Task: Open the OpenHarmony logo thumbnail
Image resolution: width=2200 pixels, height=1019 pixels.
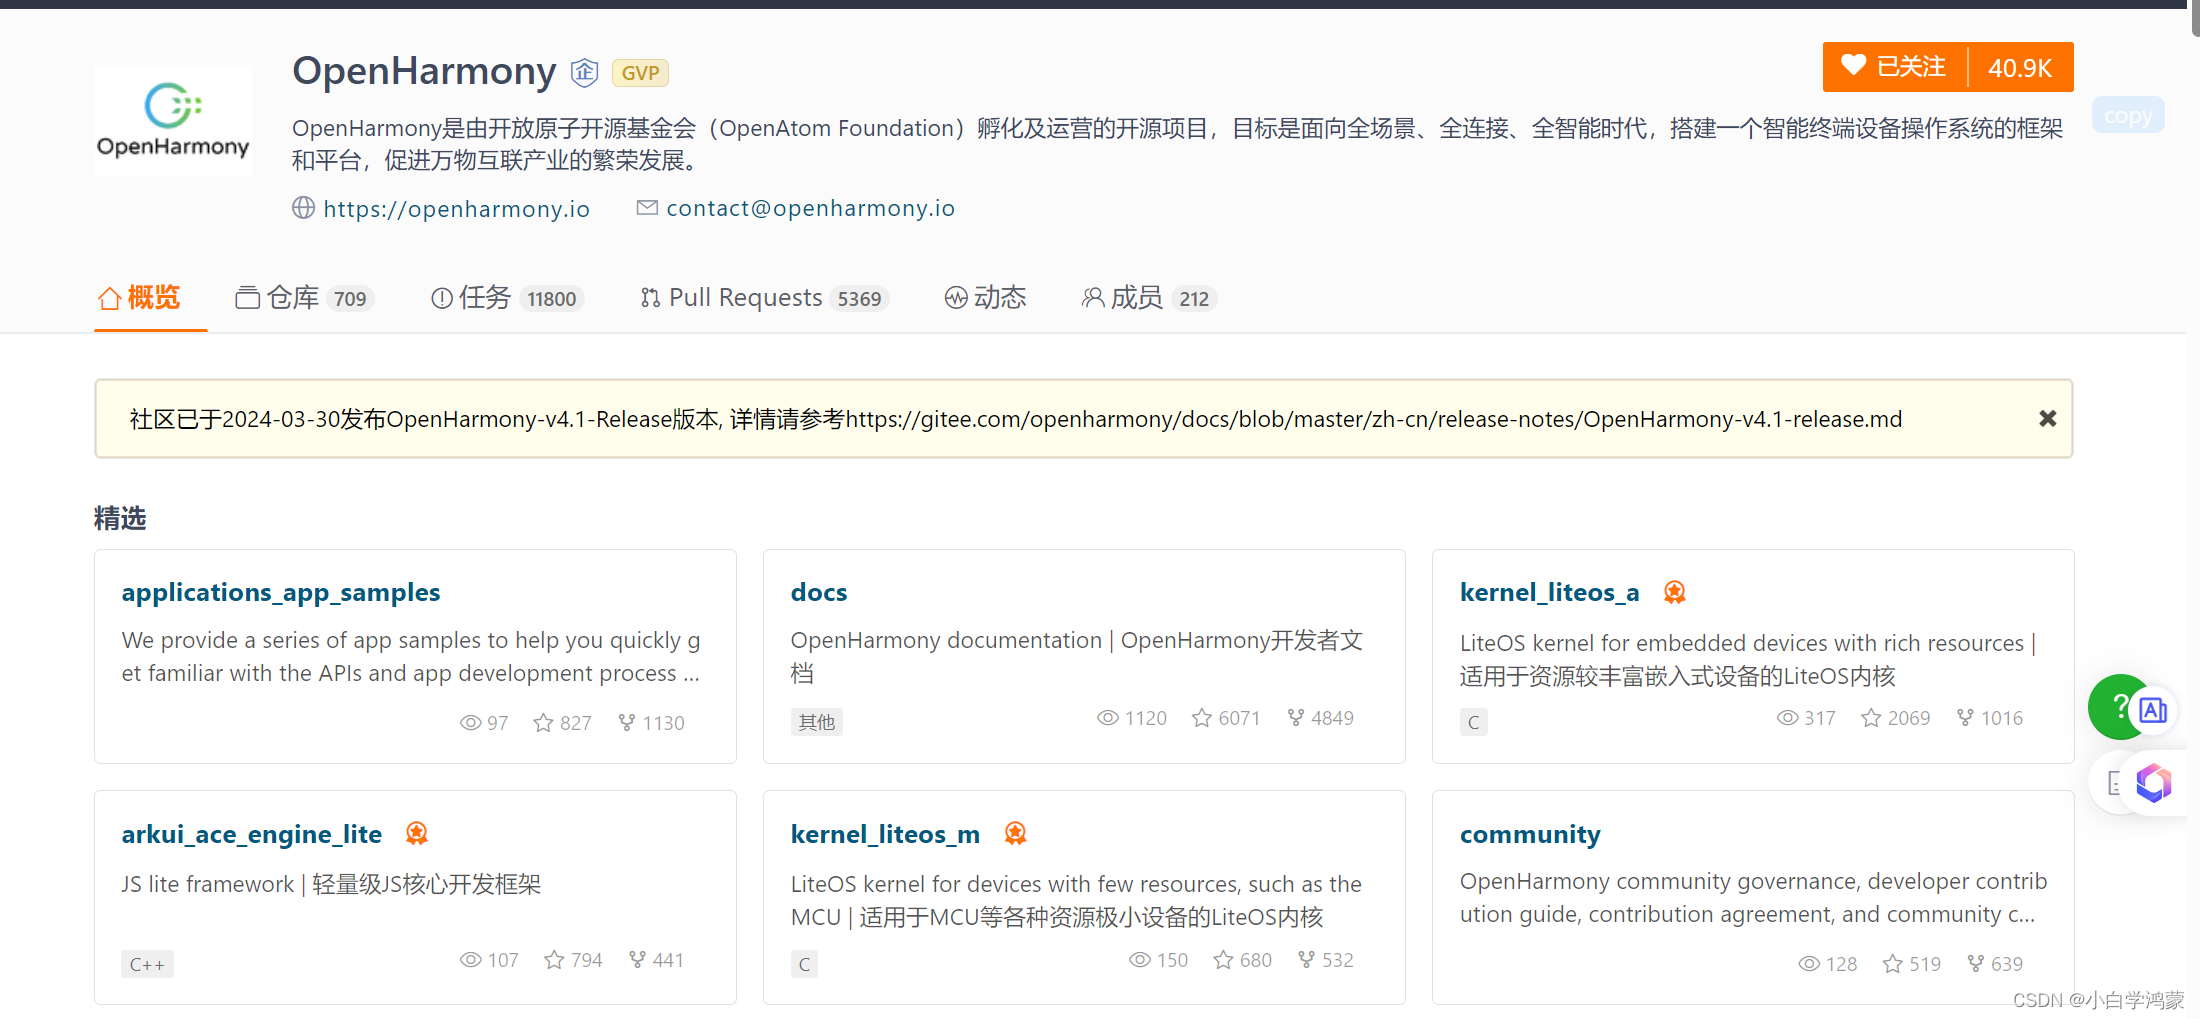Action: [x=172, y=120]
